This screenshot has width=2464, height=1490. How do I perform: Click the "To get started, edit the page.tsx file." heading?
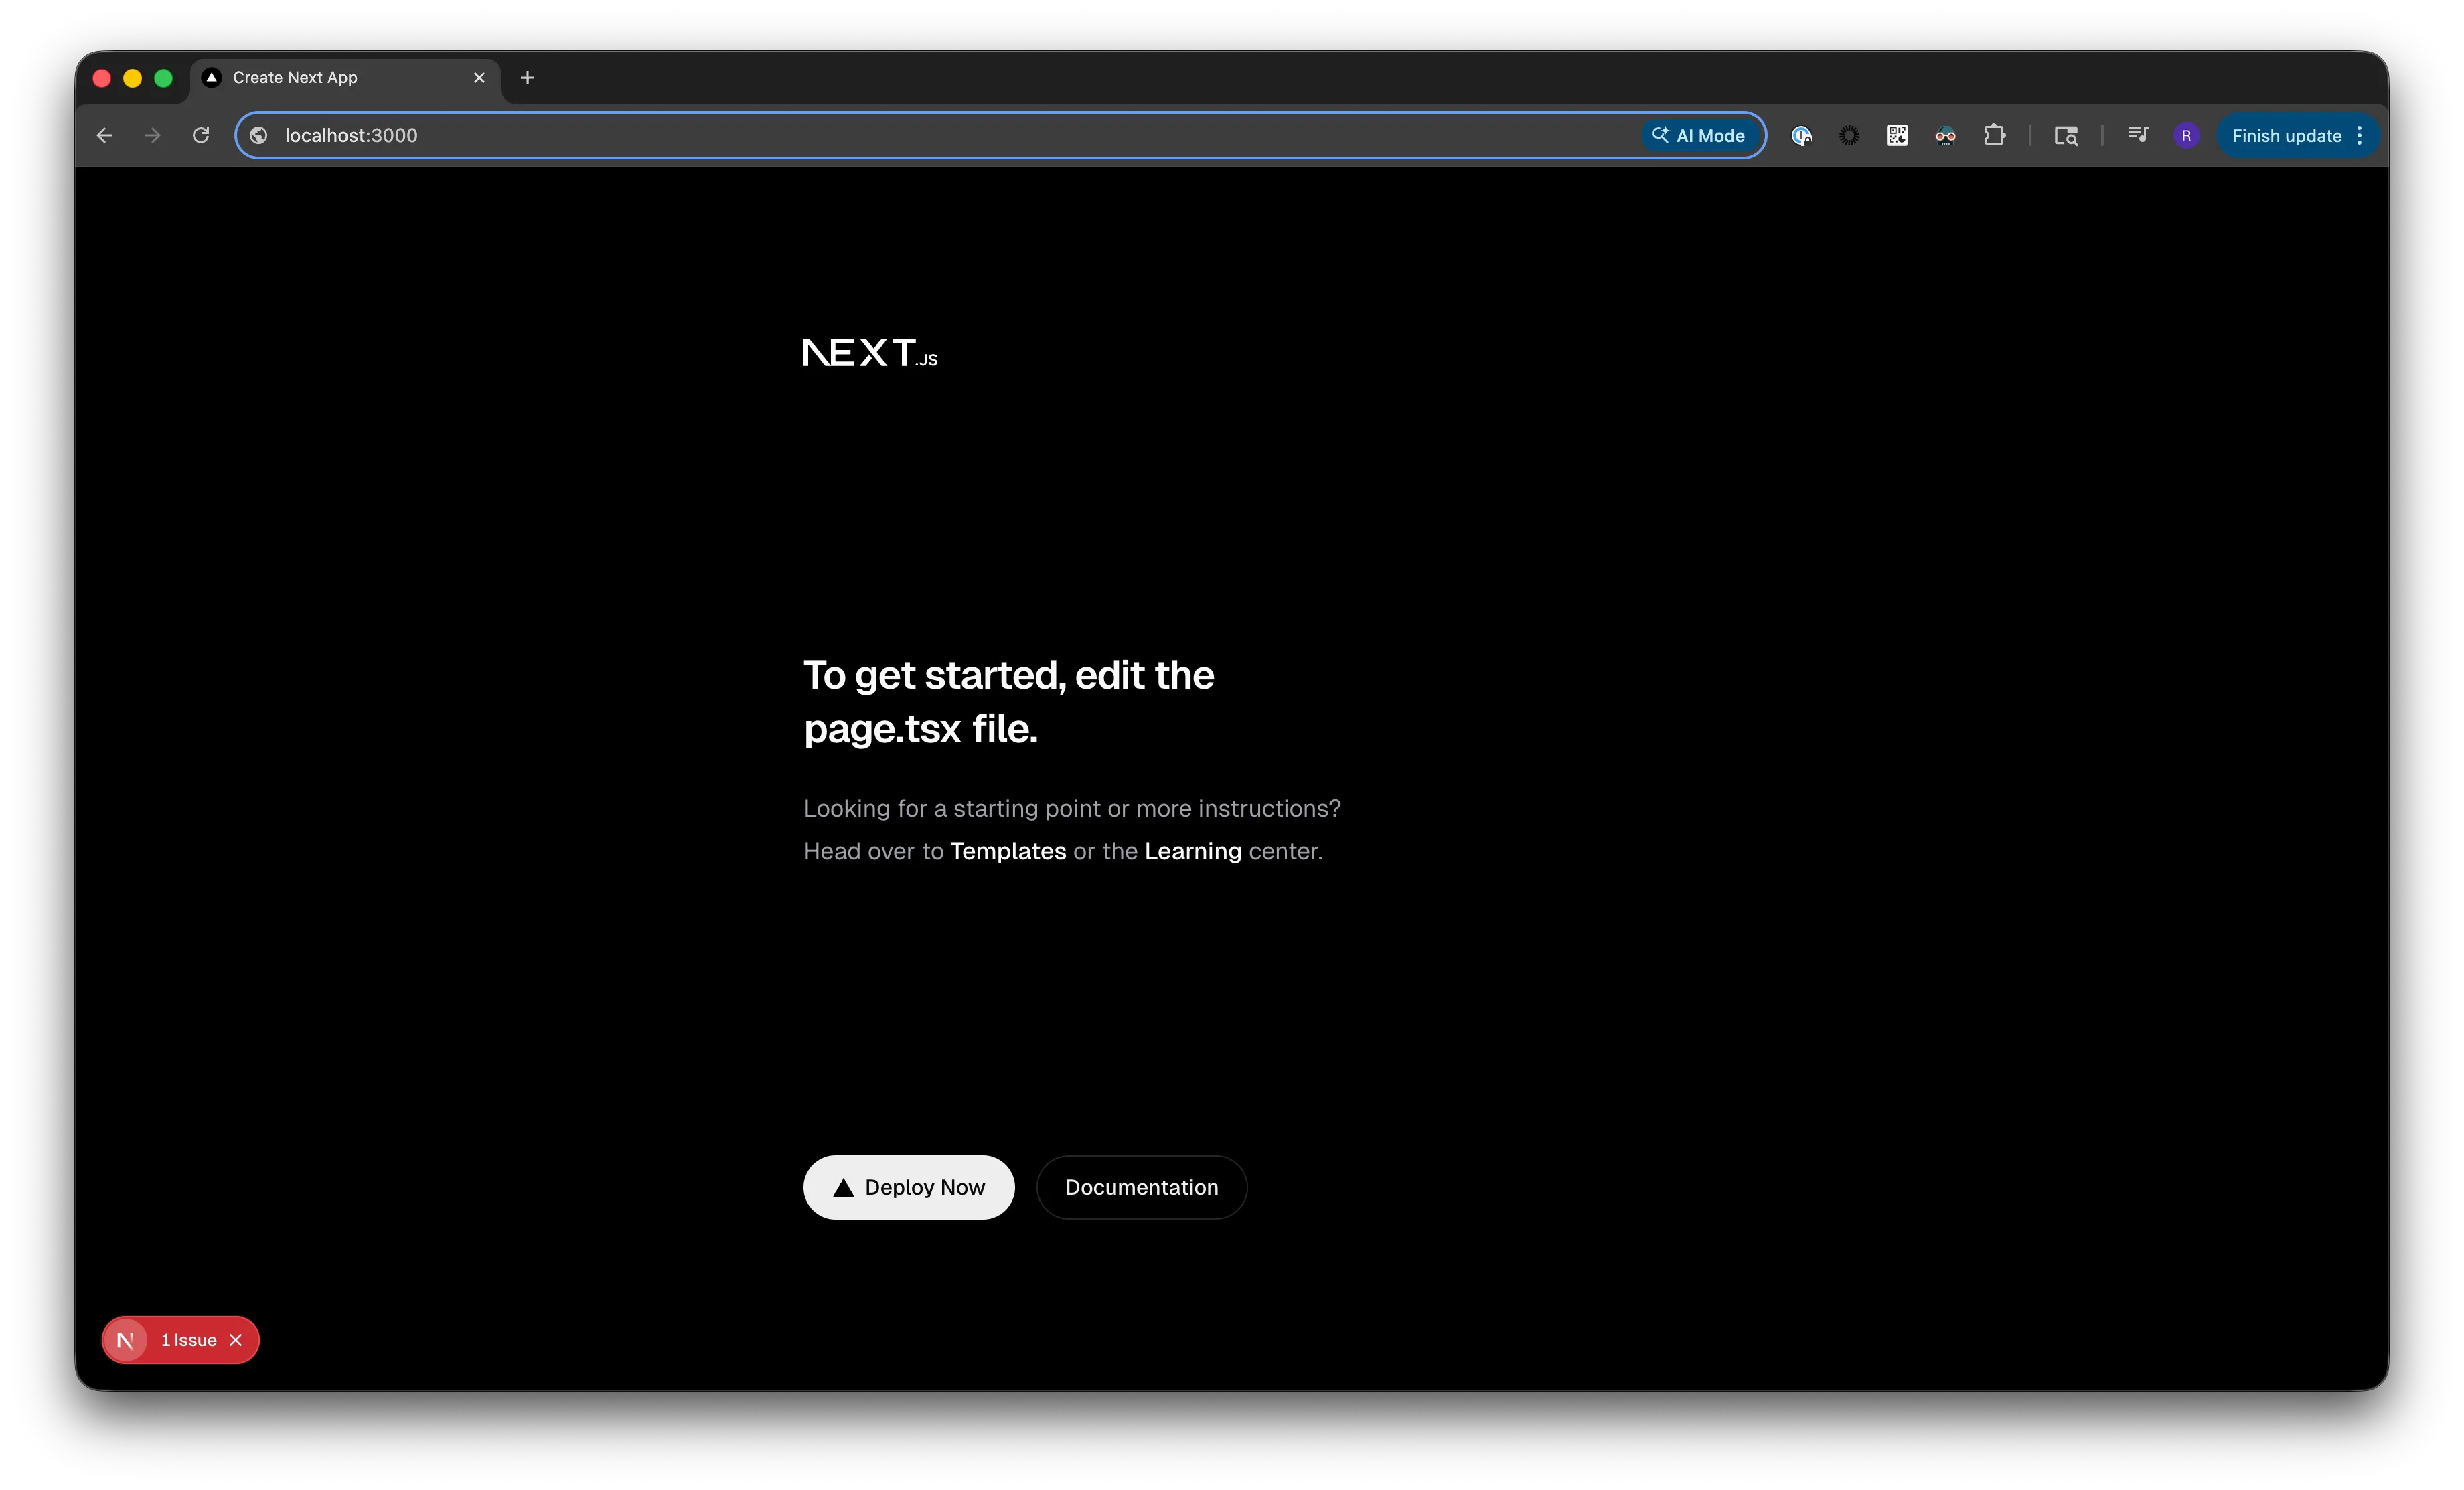coord(1009,702)
